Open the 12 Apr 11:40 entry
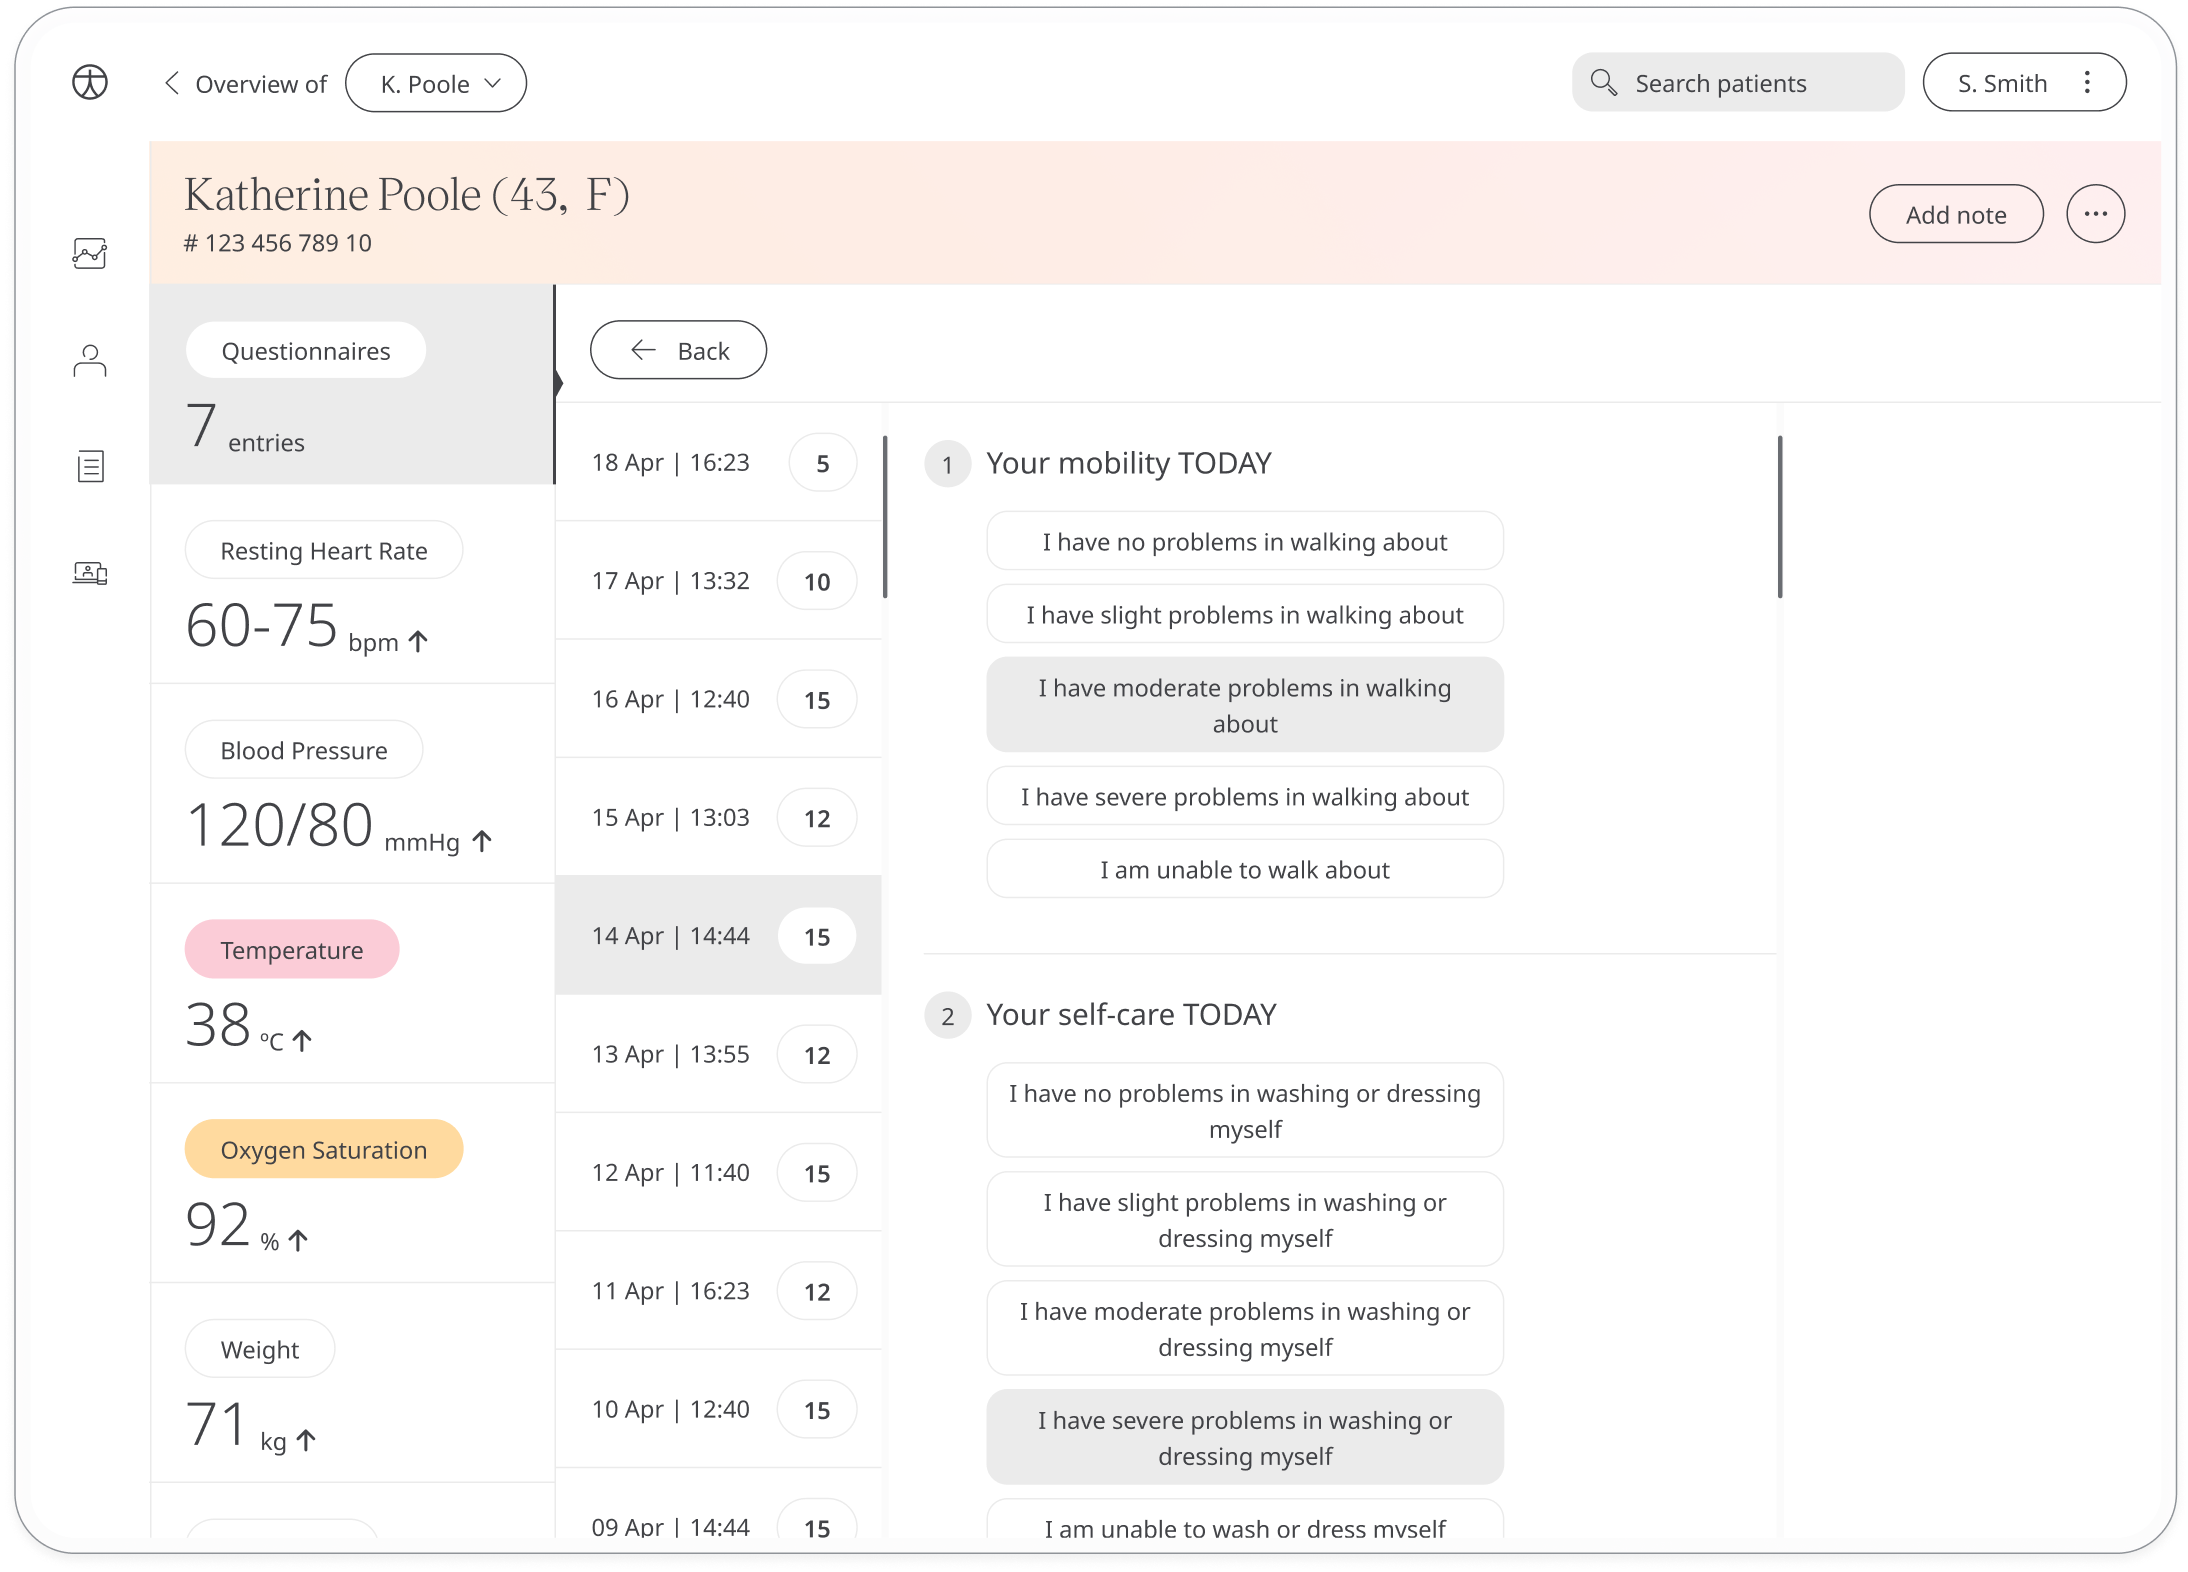This screenshot has height=1572, width=2188. pyautogui.click(x=718, y=1173)
